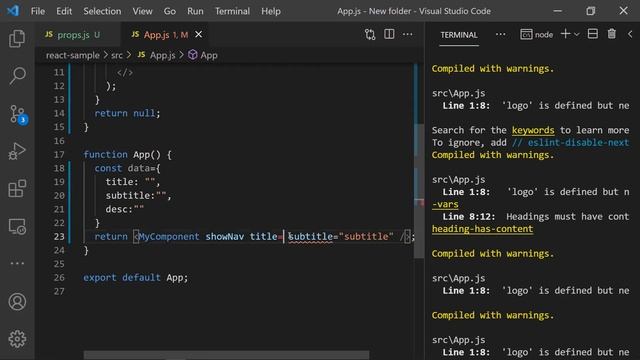Viewport: 640px width, 360px height.
Task: Open Remote Explorer view
Action: pyautogui.click(x=17, y=226)
